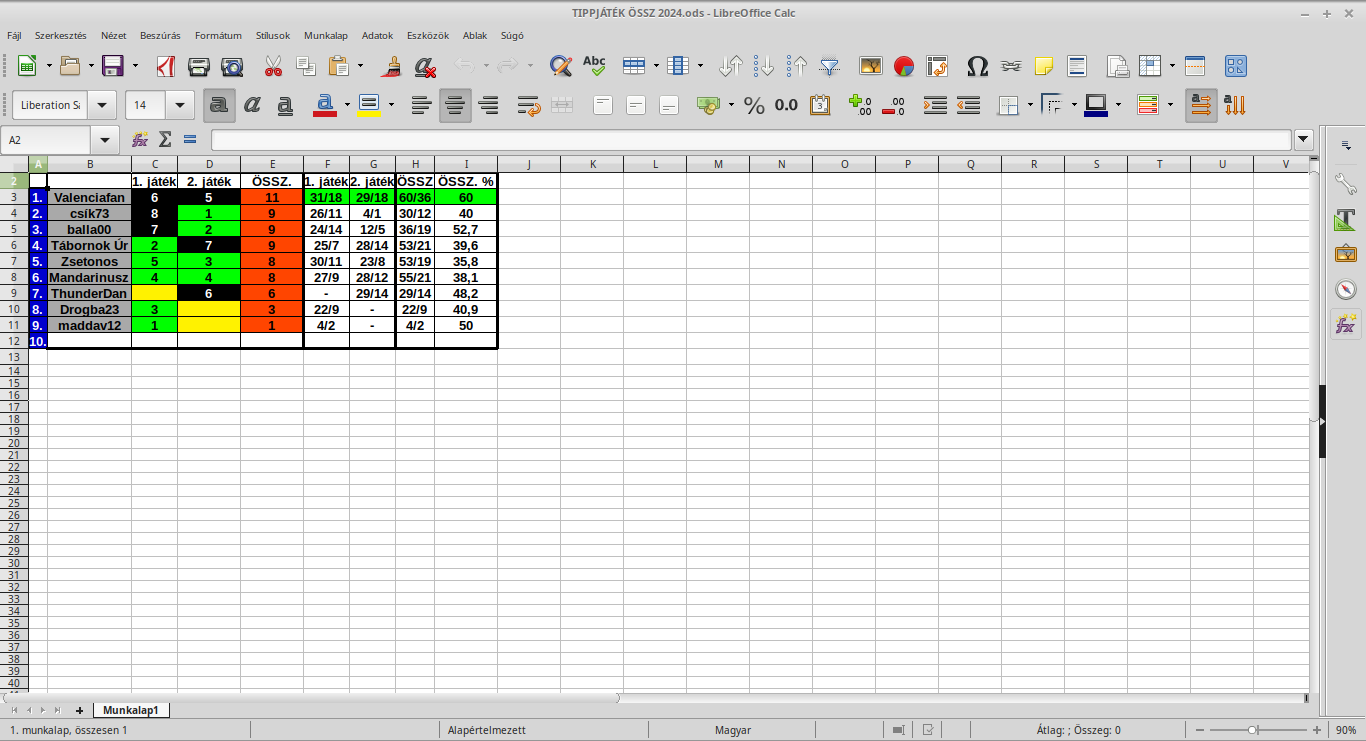
Task: Expand the Name Box dropdown
Action: pyautogui.click(x=104, y=141)
